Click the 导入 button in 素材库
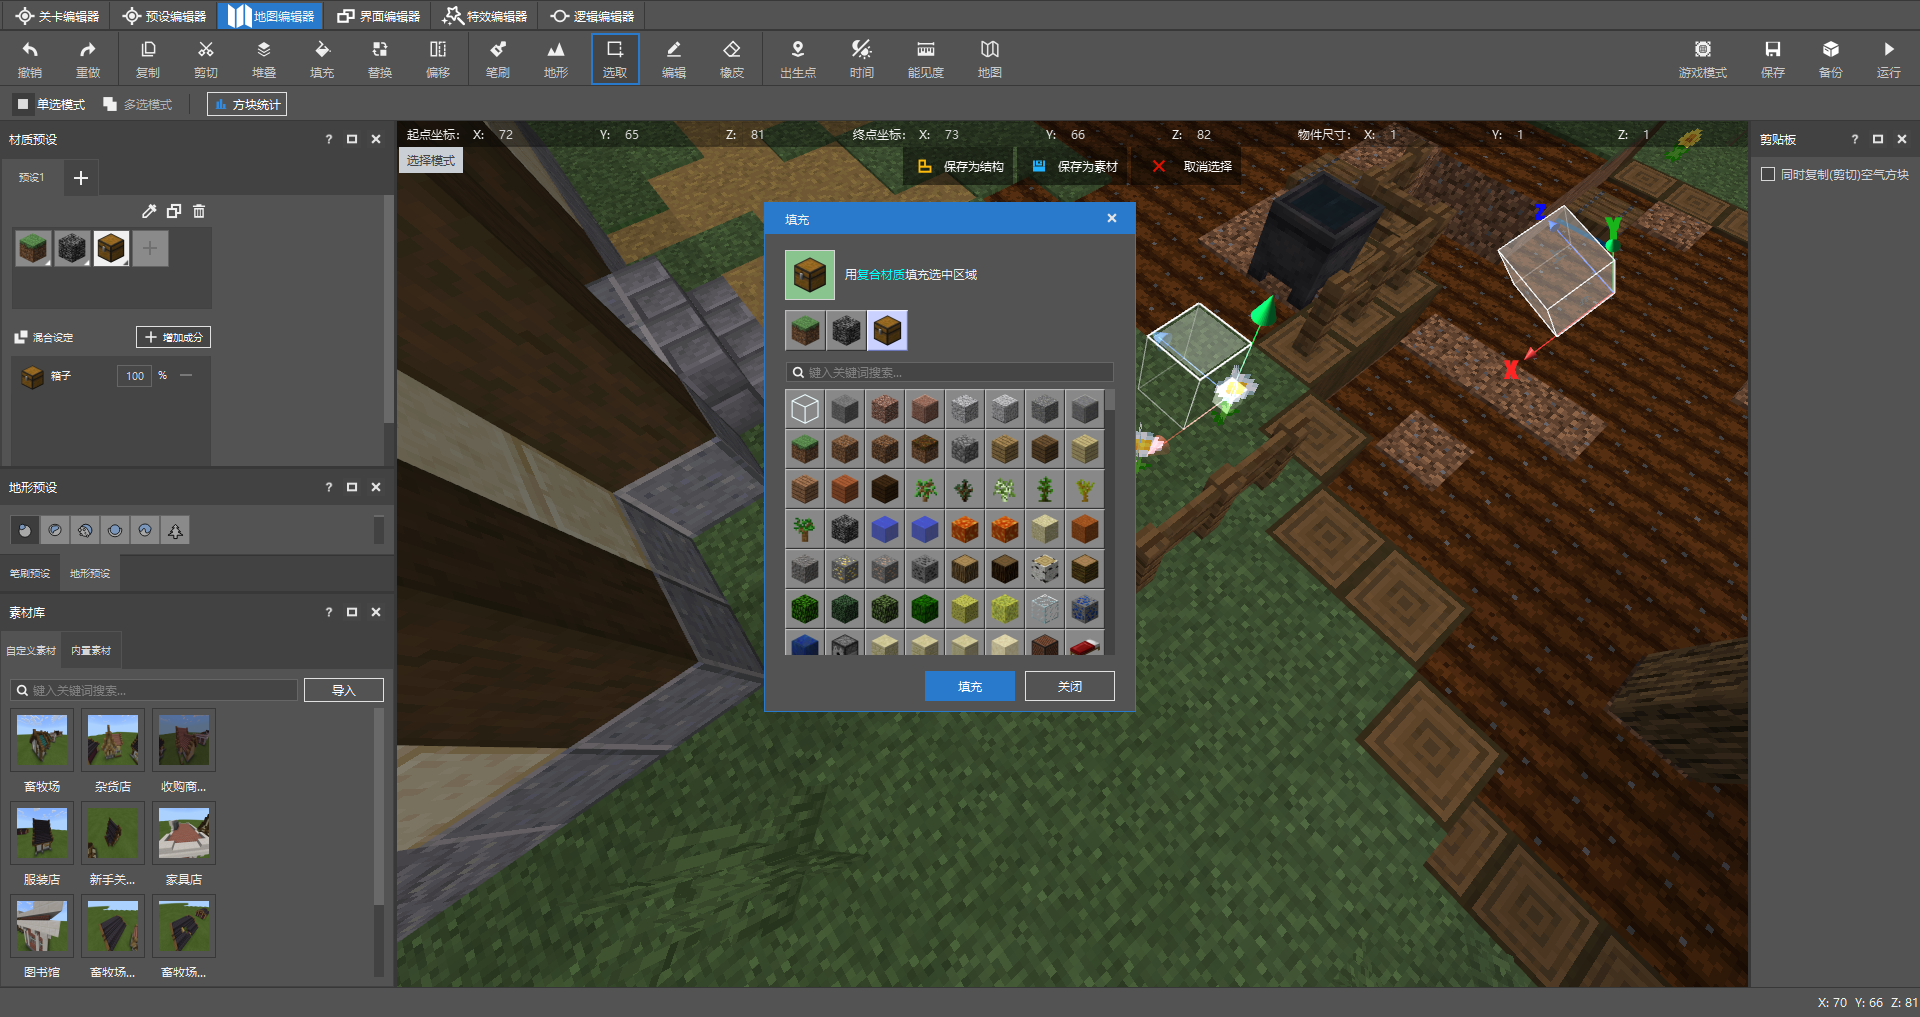 tap(344, 690)
